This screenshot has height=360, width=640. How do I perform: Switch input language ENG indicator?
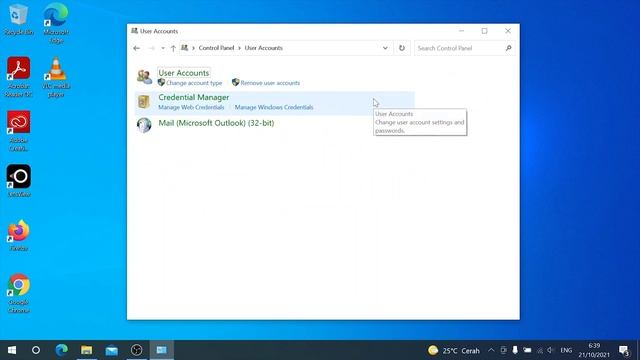coord(566,350)
